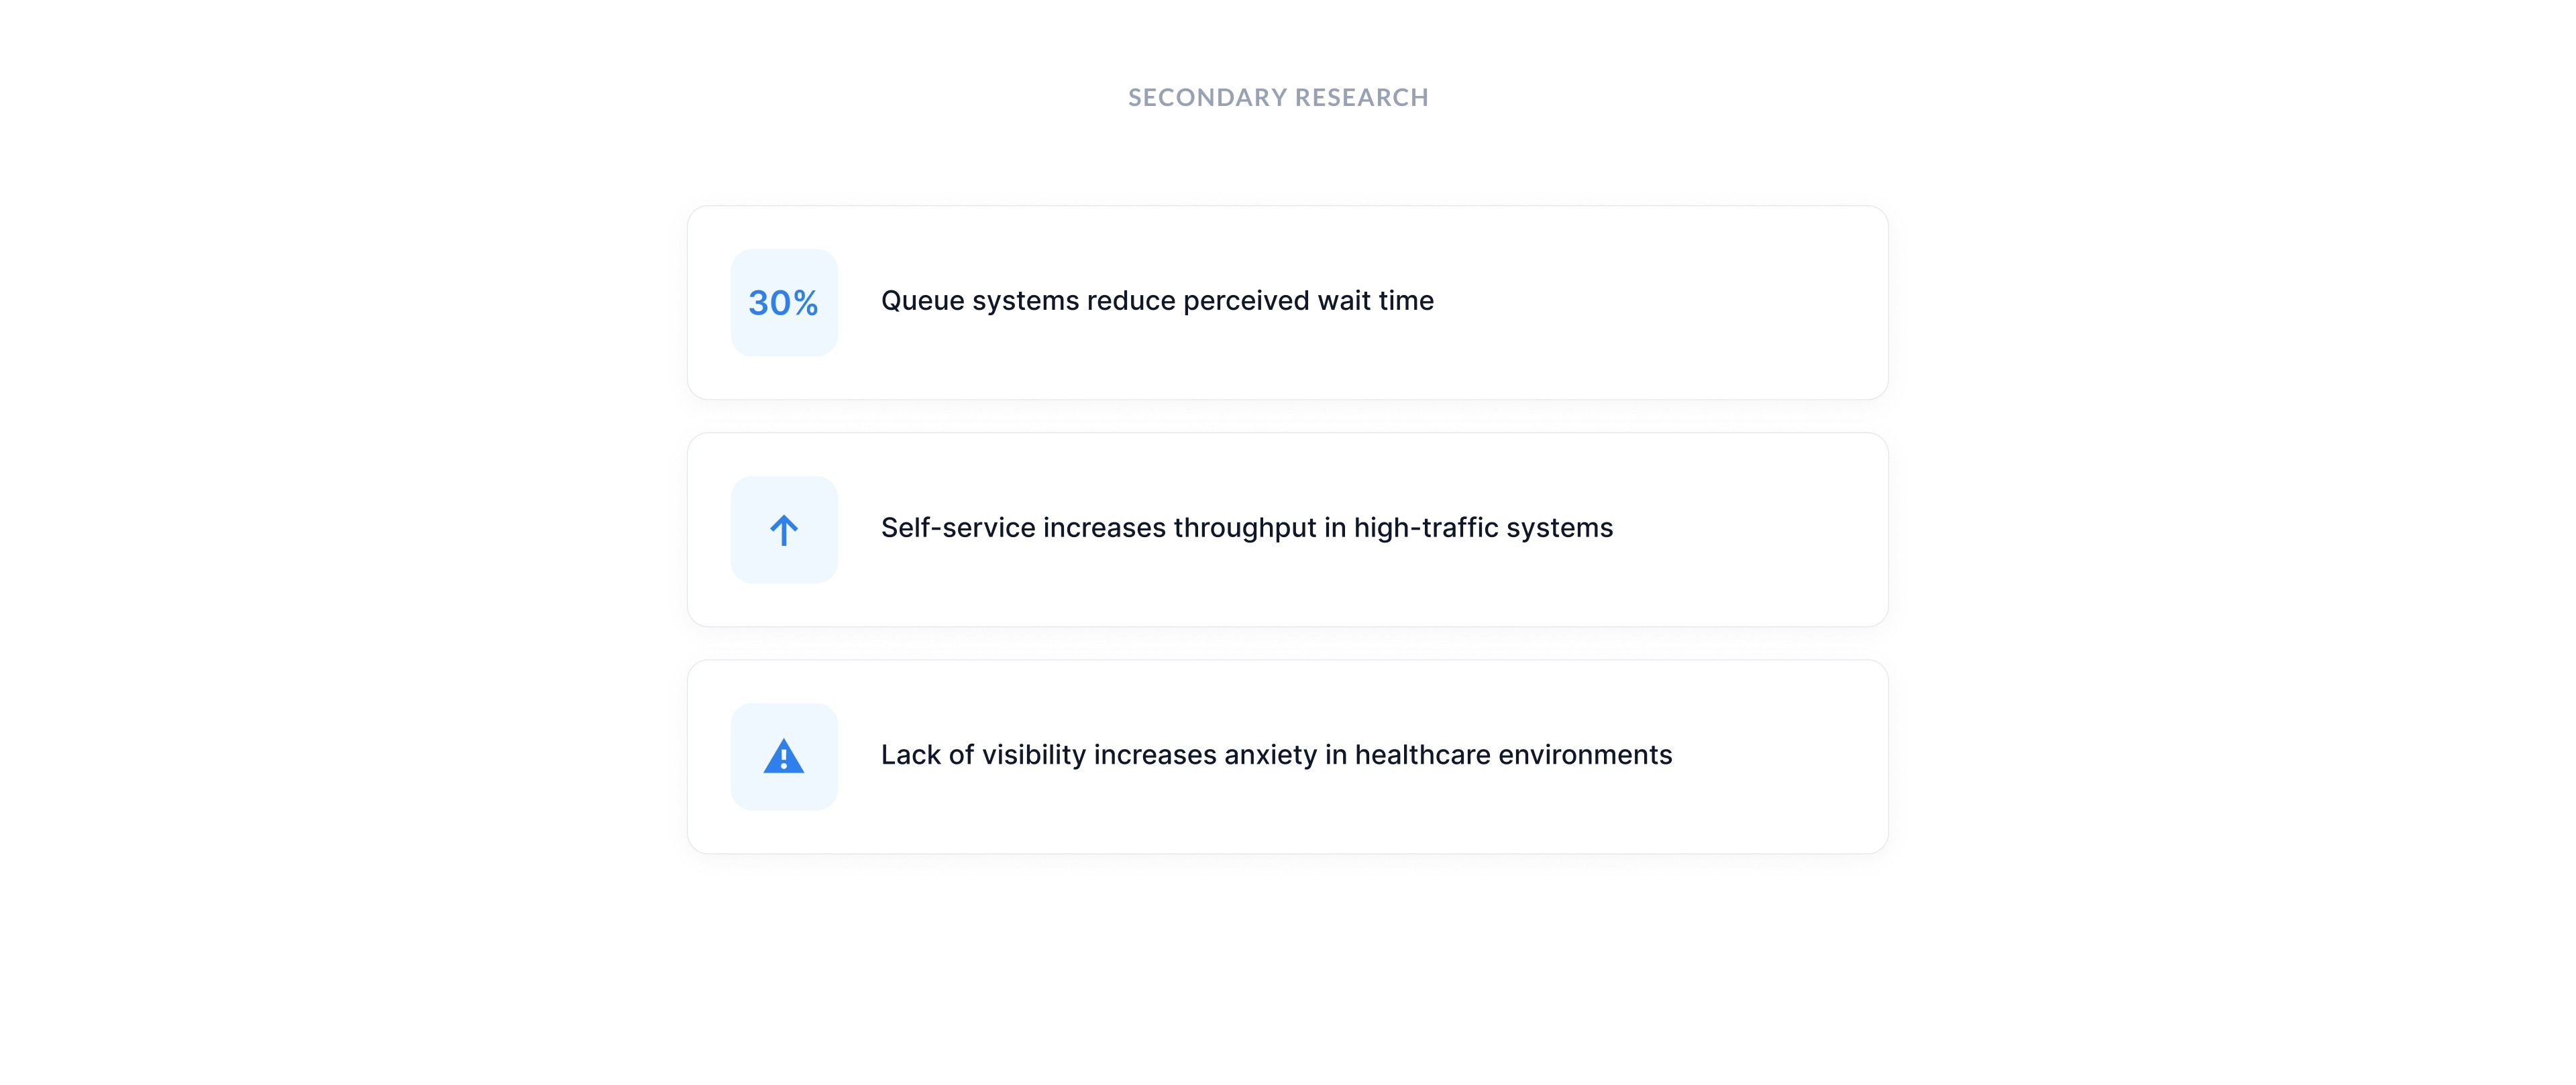This screenshot has height=1085, width=2576.
Task: Click the light blue tile behind the arrow
Action: pos(784,530)
